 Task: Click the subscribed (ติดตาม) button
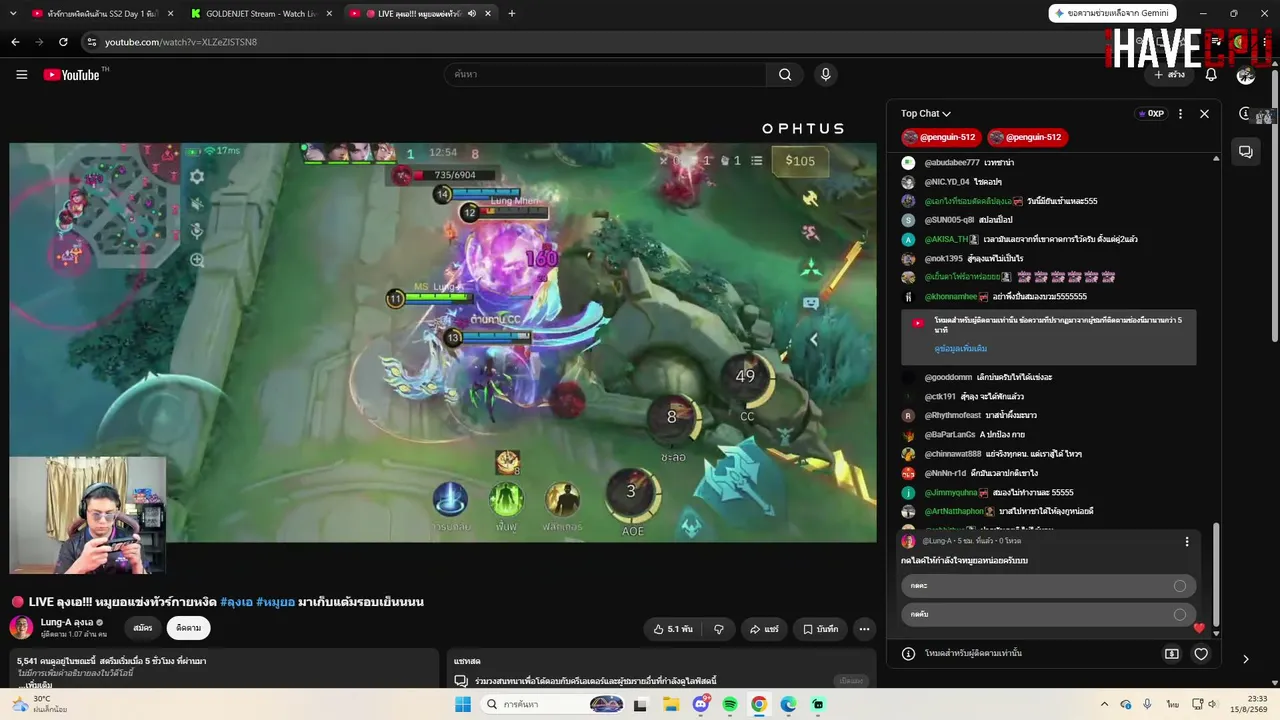(188, 628)
